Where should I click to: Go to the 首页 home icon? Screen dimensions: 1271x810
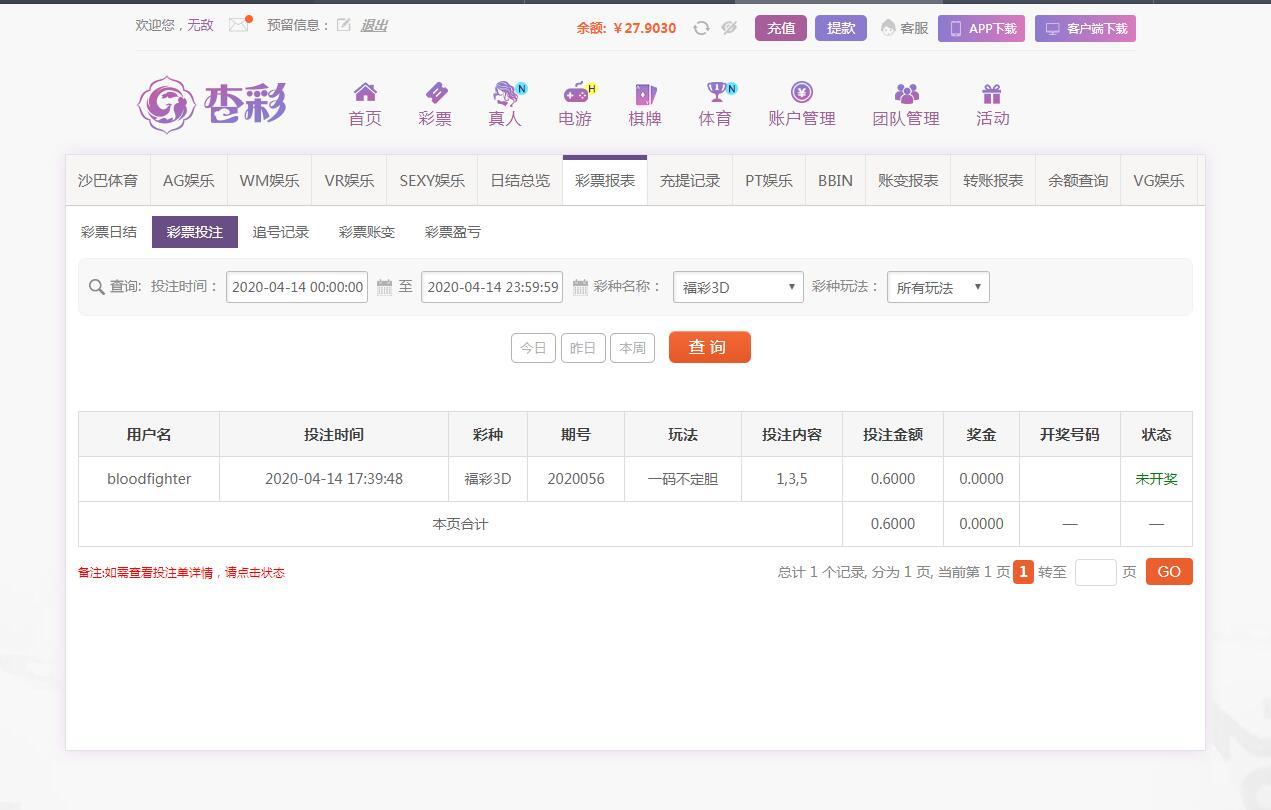tap(365, 94)
